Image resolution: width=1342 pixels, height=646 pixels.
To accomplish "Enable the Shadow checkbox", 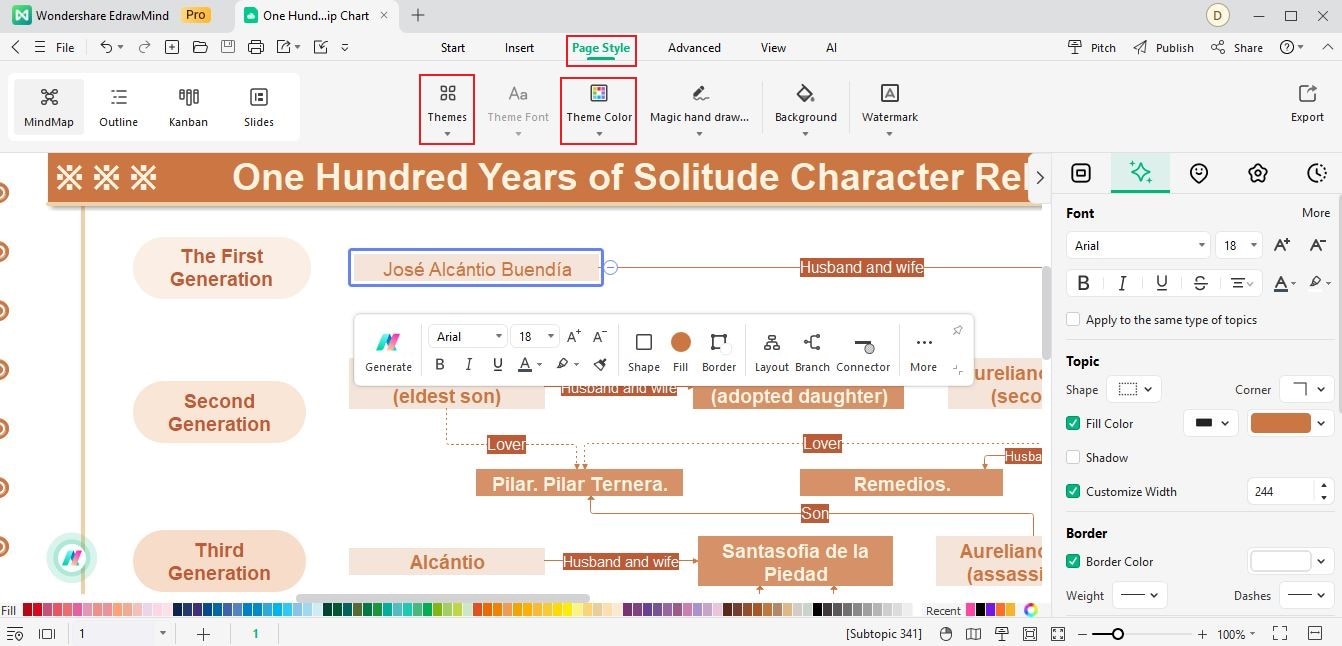I will [1073, 457].
